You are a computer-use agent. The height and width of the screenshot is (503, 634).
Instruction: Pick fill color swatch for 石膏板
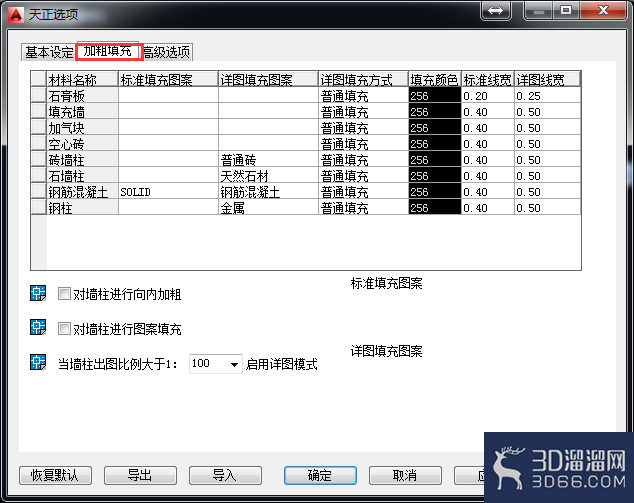(x=435, y=96)
